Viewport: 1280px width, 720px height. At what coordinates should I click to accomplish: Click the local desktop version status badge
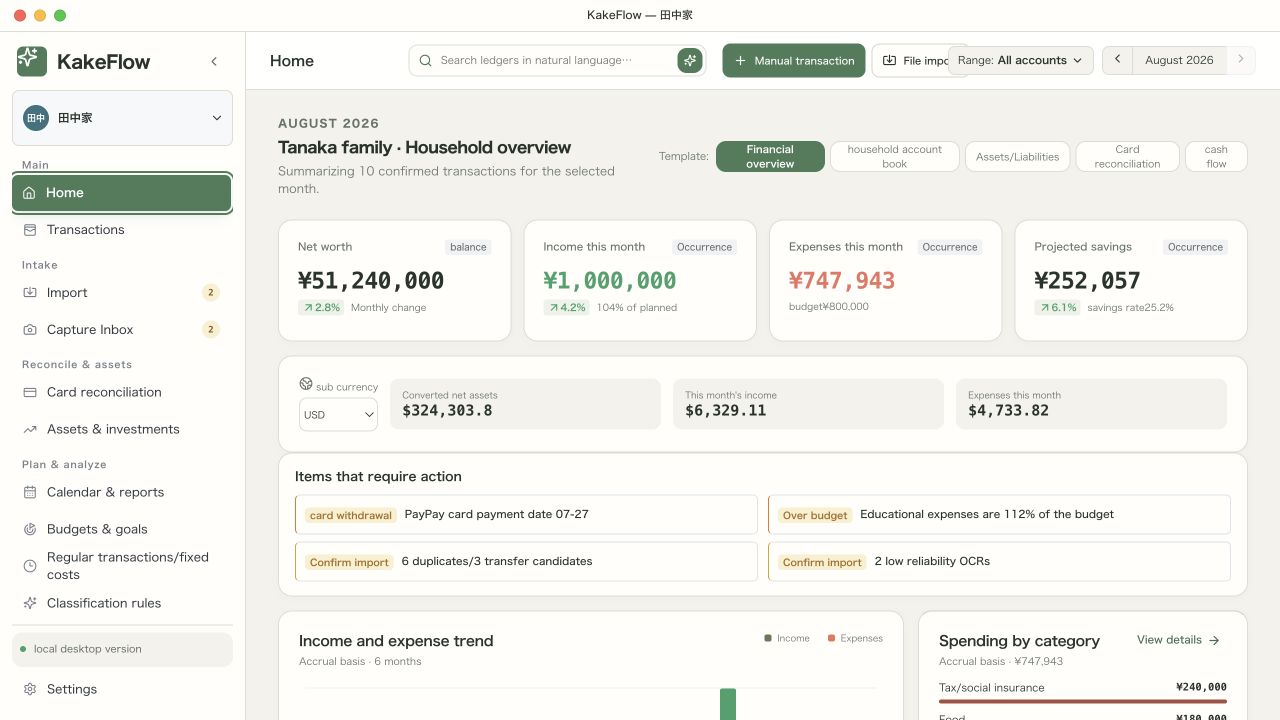point(122,650)
